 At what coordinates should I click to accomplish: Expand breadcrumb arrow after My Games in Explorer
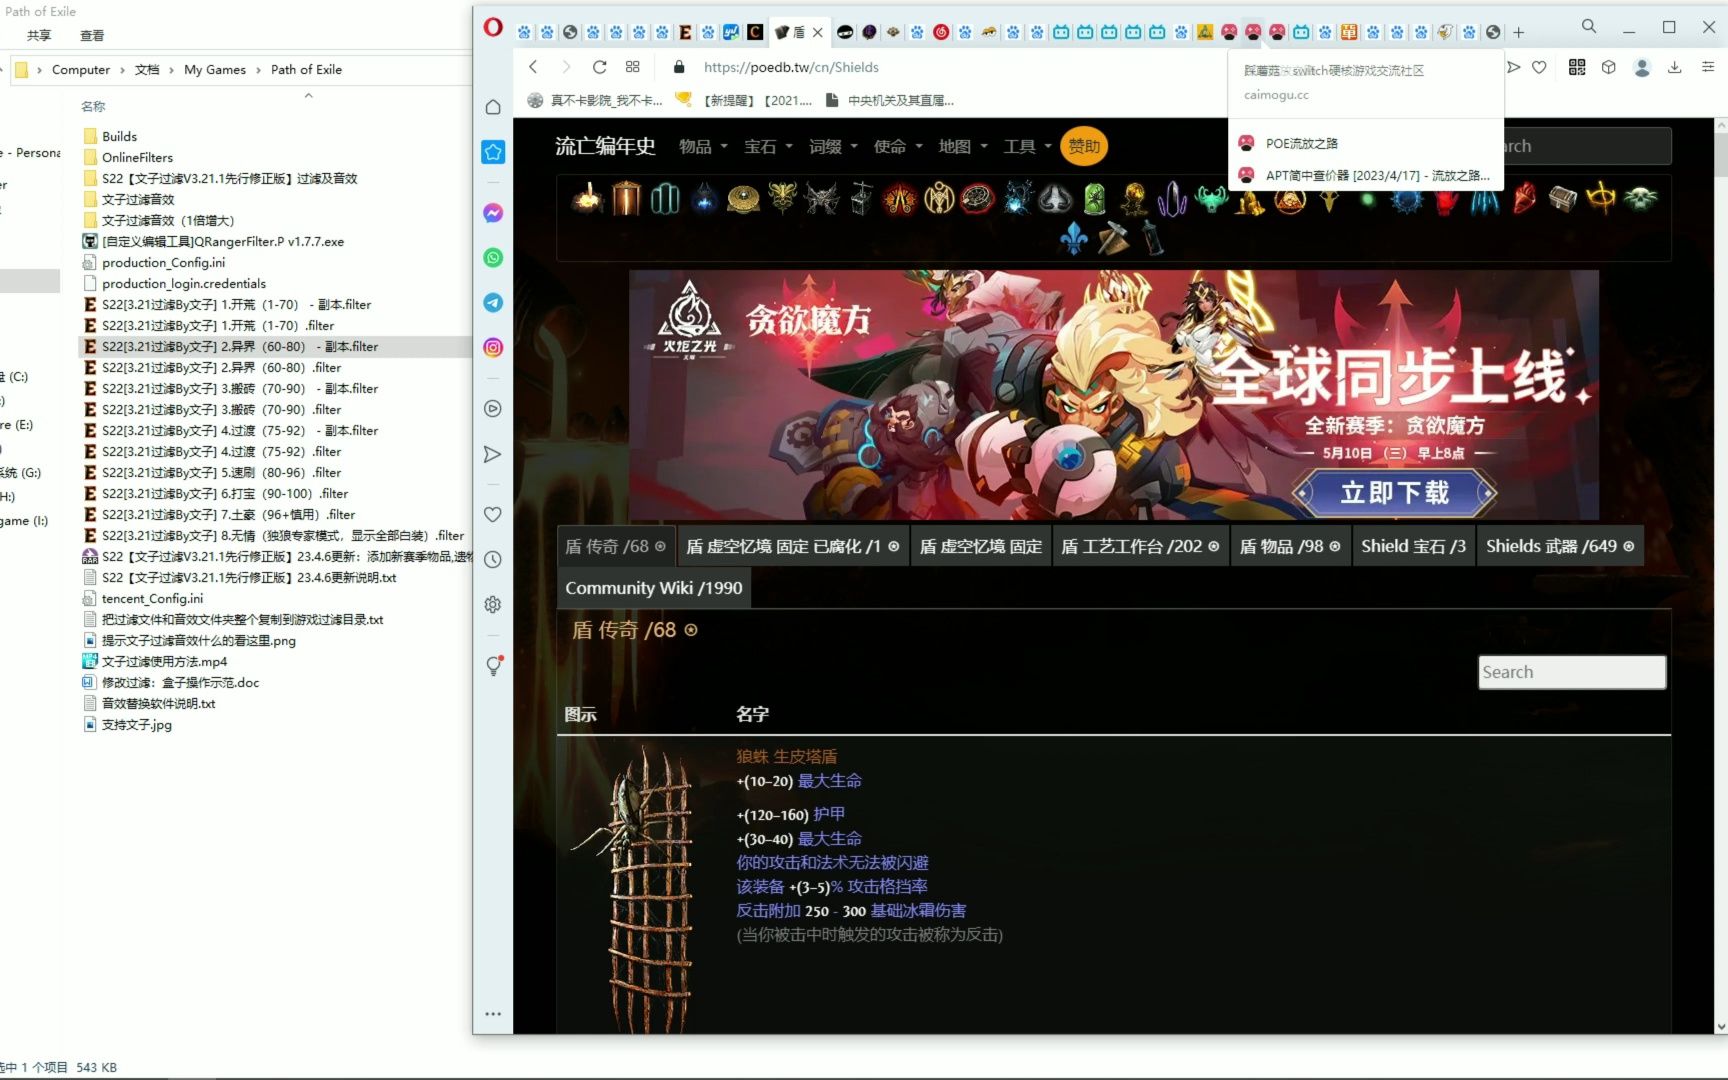258,70
